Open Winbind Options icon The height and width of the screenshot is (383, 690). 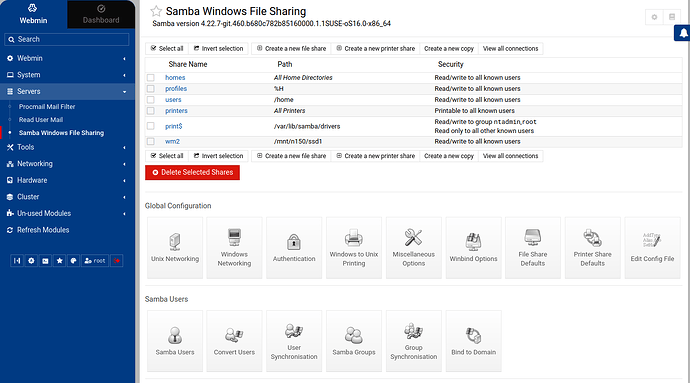pyautogui.click(x=473, y=247)
